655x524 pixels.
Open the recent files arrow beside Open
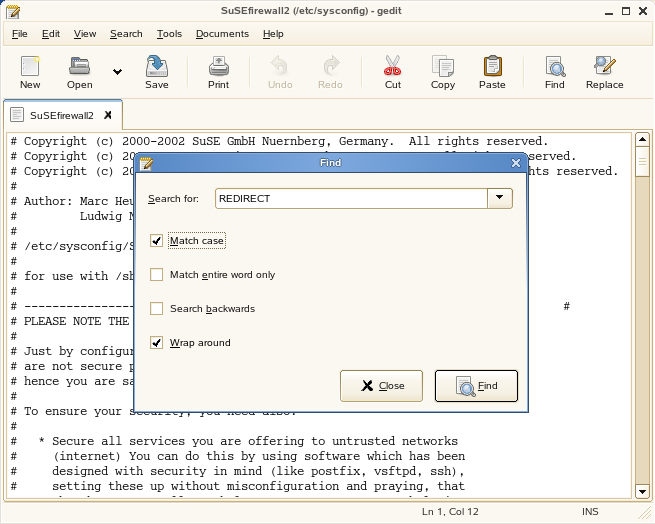point(117,72)
